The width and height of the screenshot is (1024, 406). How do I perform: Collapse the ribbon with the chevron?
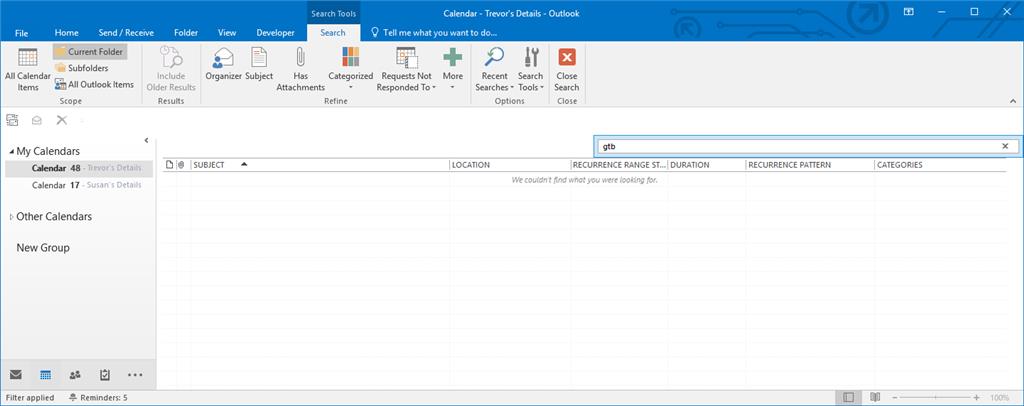point(1013,101)
